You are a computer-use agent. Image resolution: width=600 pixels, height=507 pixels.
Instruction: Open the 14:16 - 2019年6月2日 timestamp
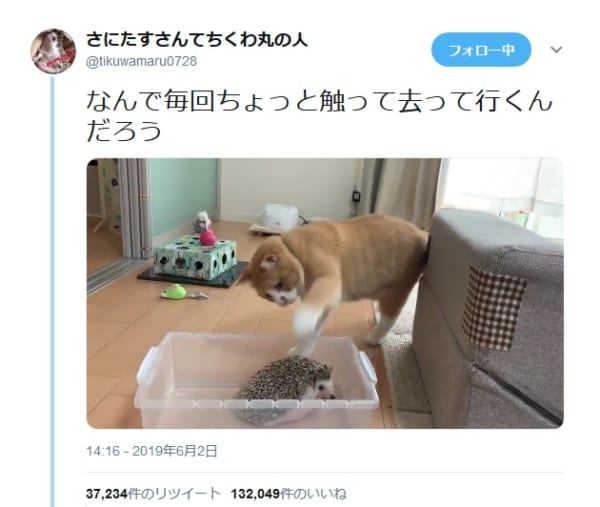pyautogui.click(x=152, y=451)
